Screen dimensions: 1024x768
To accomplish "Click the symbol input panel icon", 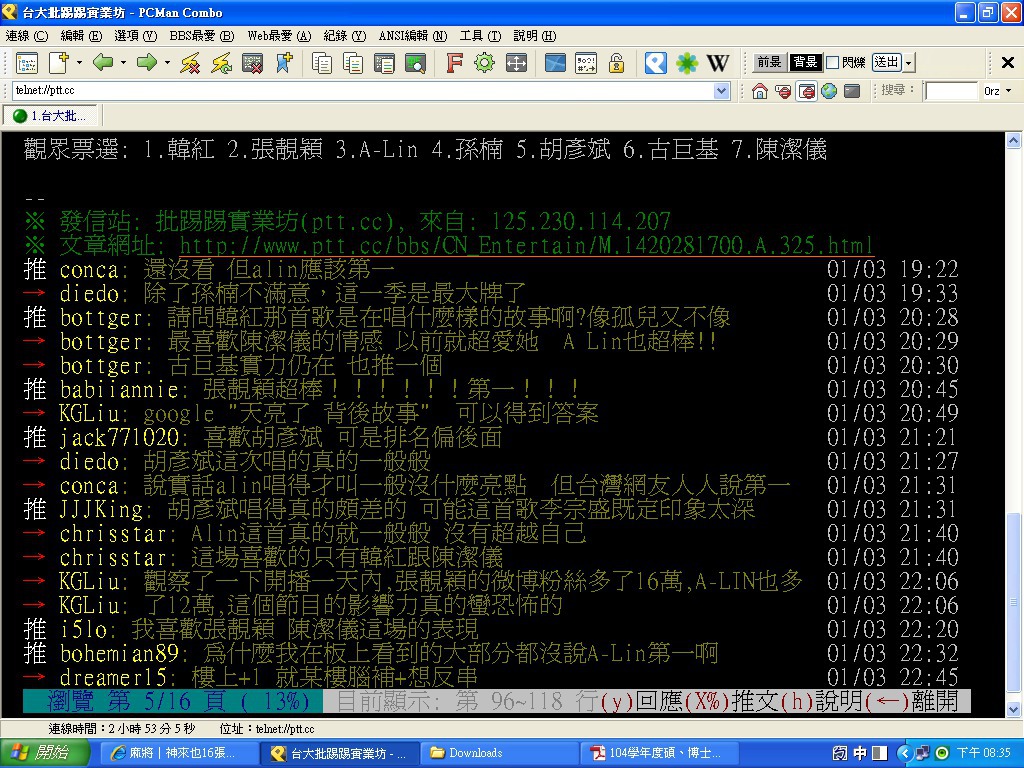I will click(586, 63).
